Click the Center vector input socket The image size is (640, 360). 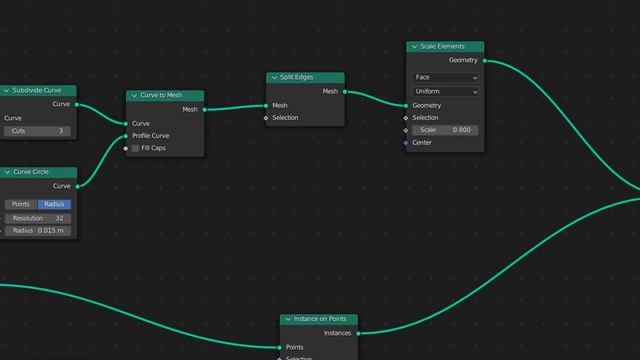point(406,143)
